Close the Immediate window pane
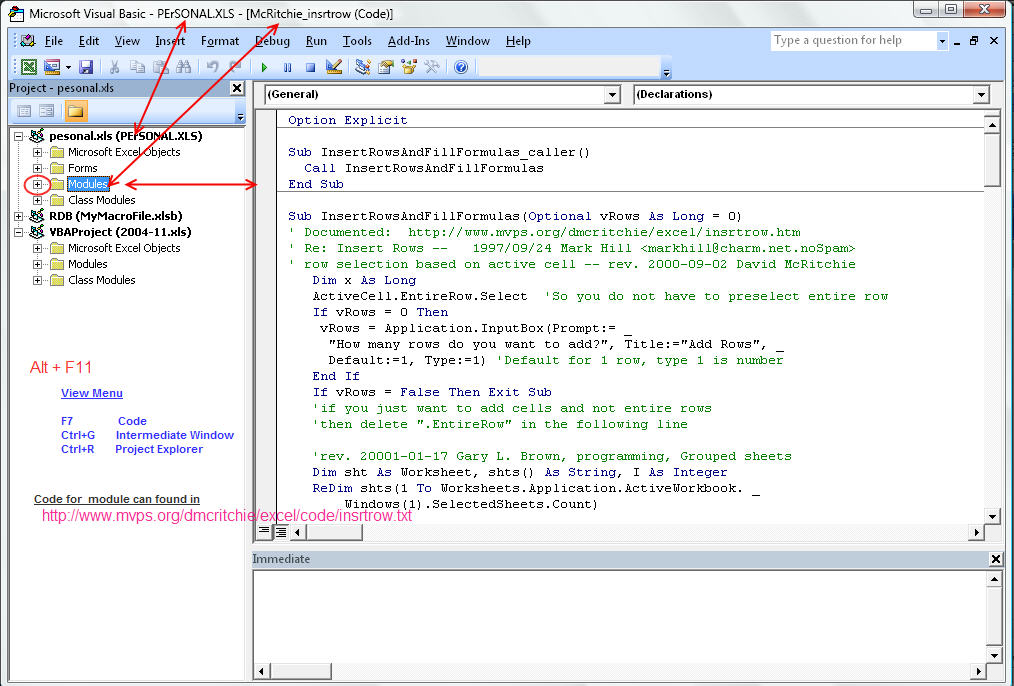This screenshot has width=1014, height=686. pyautogui.click(x=995, y=559)
